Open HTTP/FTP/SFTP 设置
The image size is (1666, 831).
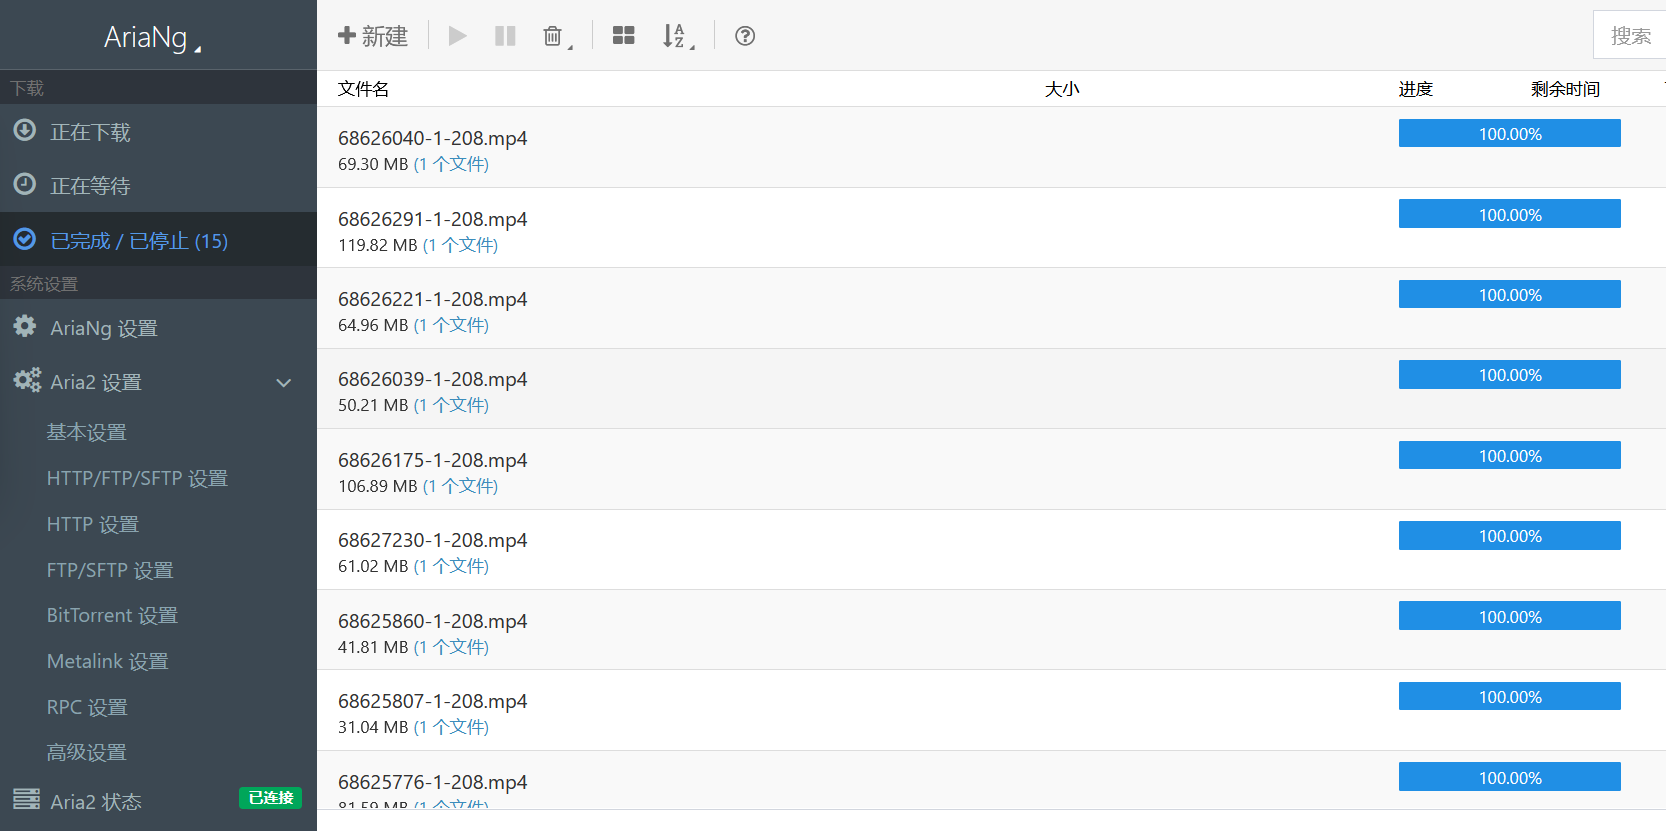138,478
